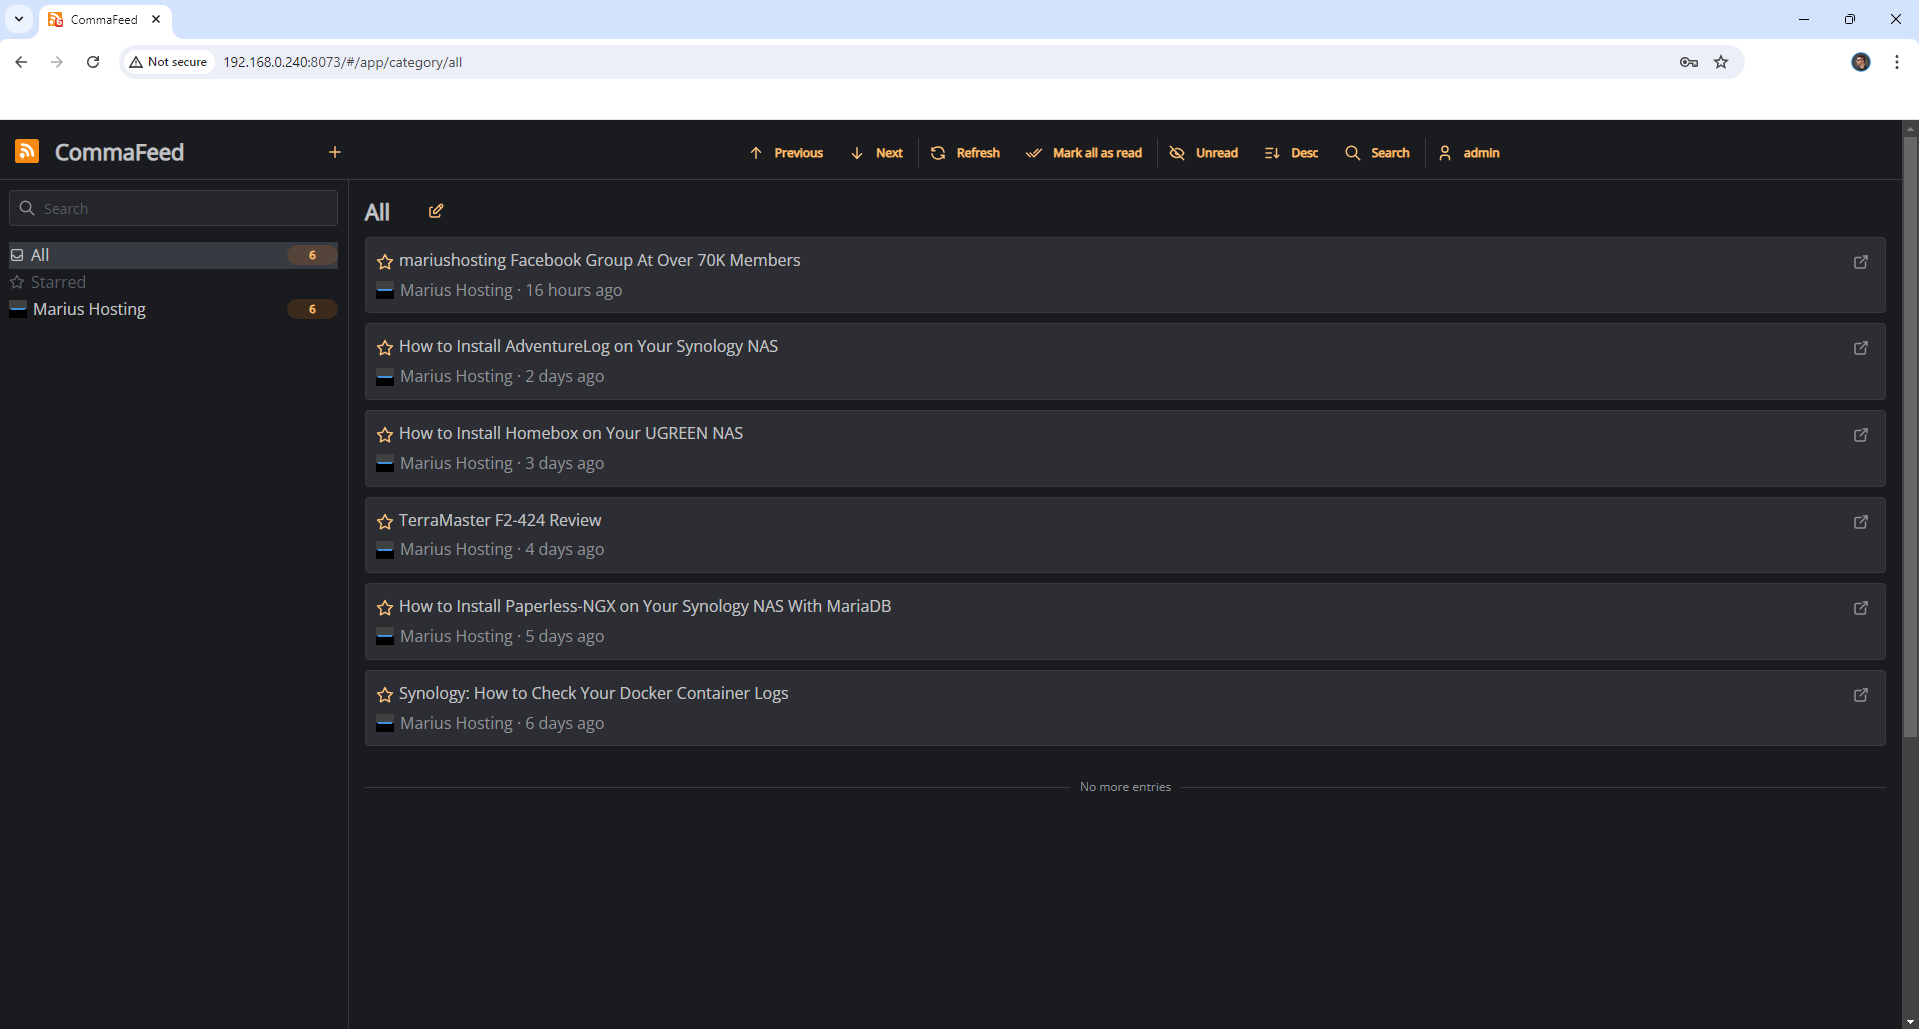Select the Marius Hosting feed in sidebar
Screen dimensions: 1919x1029
[x=174, y=309]
